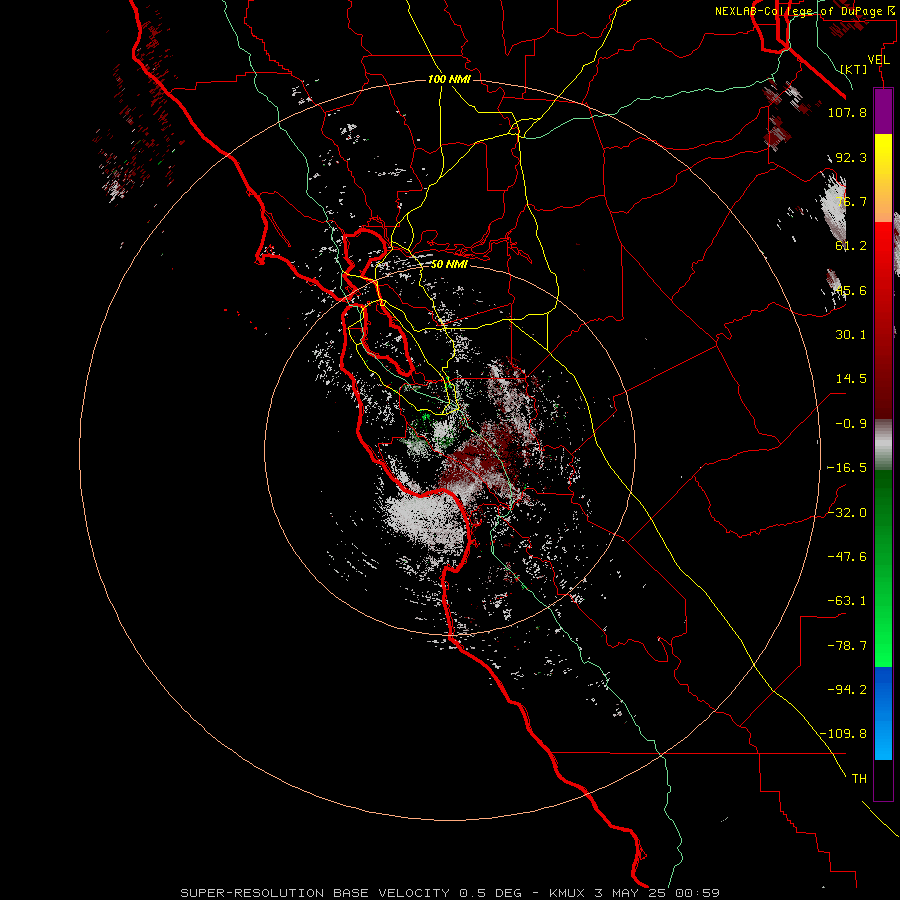This screenshot has width=900, height=900.
Task: Click the [KT] units label
Action: pos(854,69)
